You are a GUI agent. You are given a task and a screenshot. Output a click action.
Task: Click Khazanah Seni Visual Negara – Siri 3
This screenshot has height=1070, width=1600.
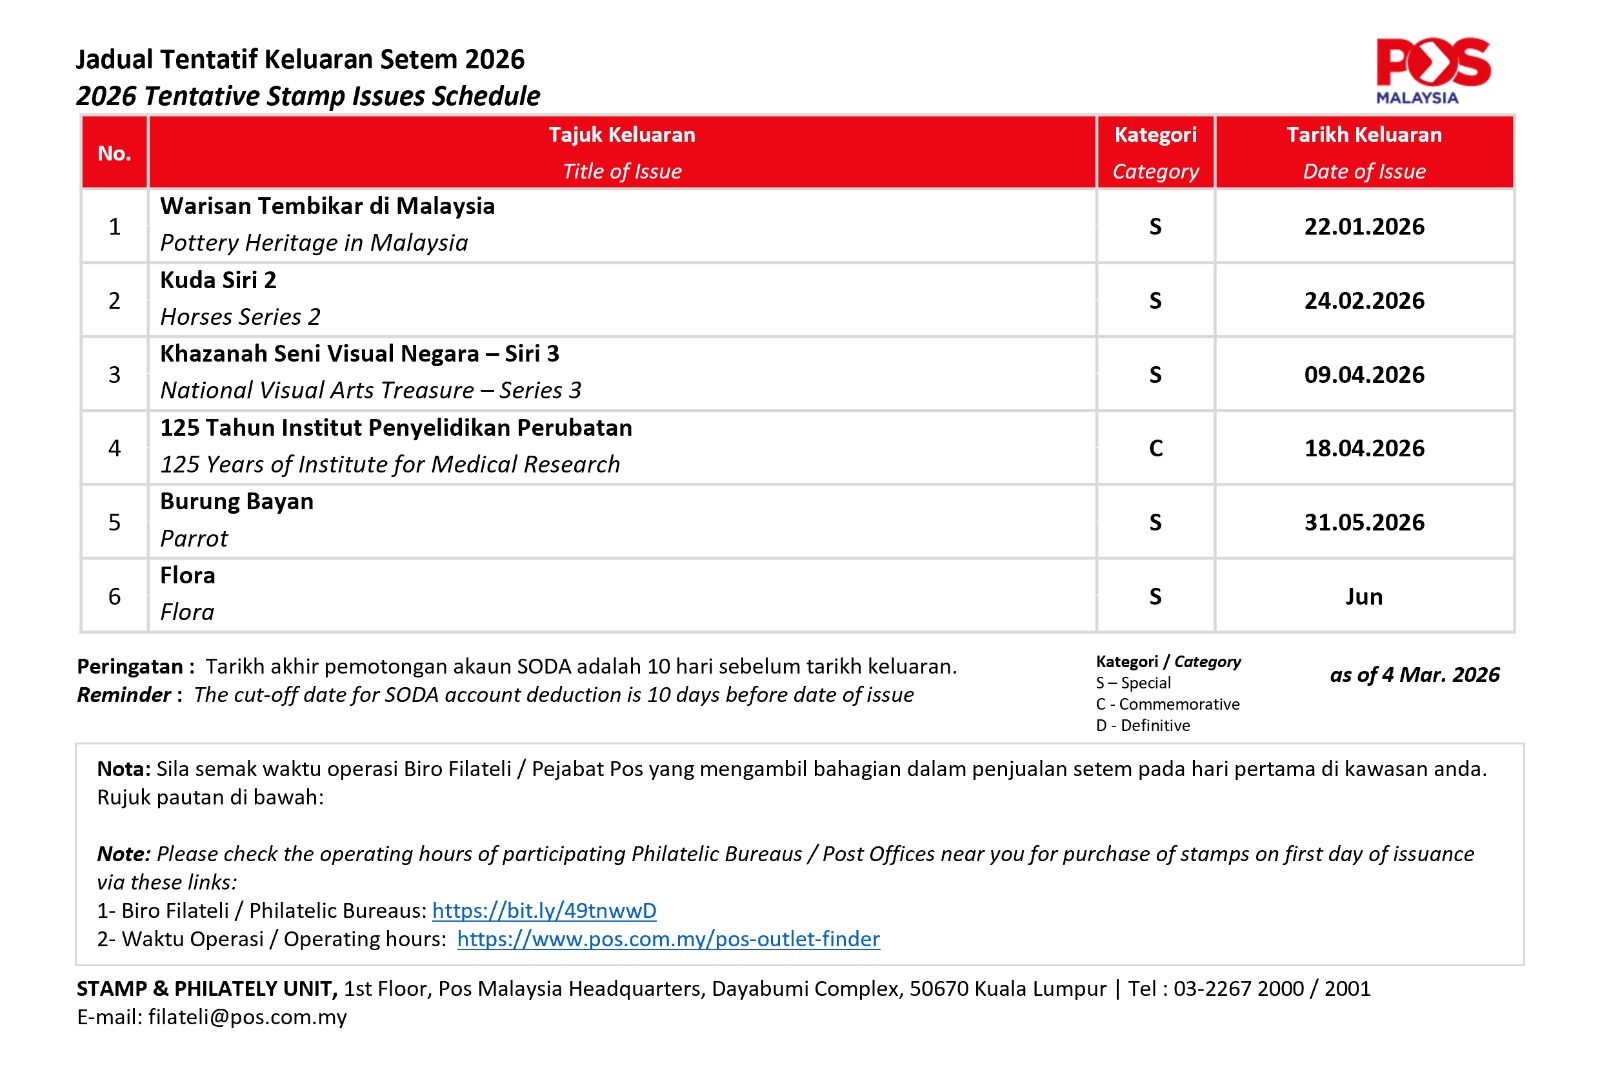point(359,354)
